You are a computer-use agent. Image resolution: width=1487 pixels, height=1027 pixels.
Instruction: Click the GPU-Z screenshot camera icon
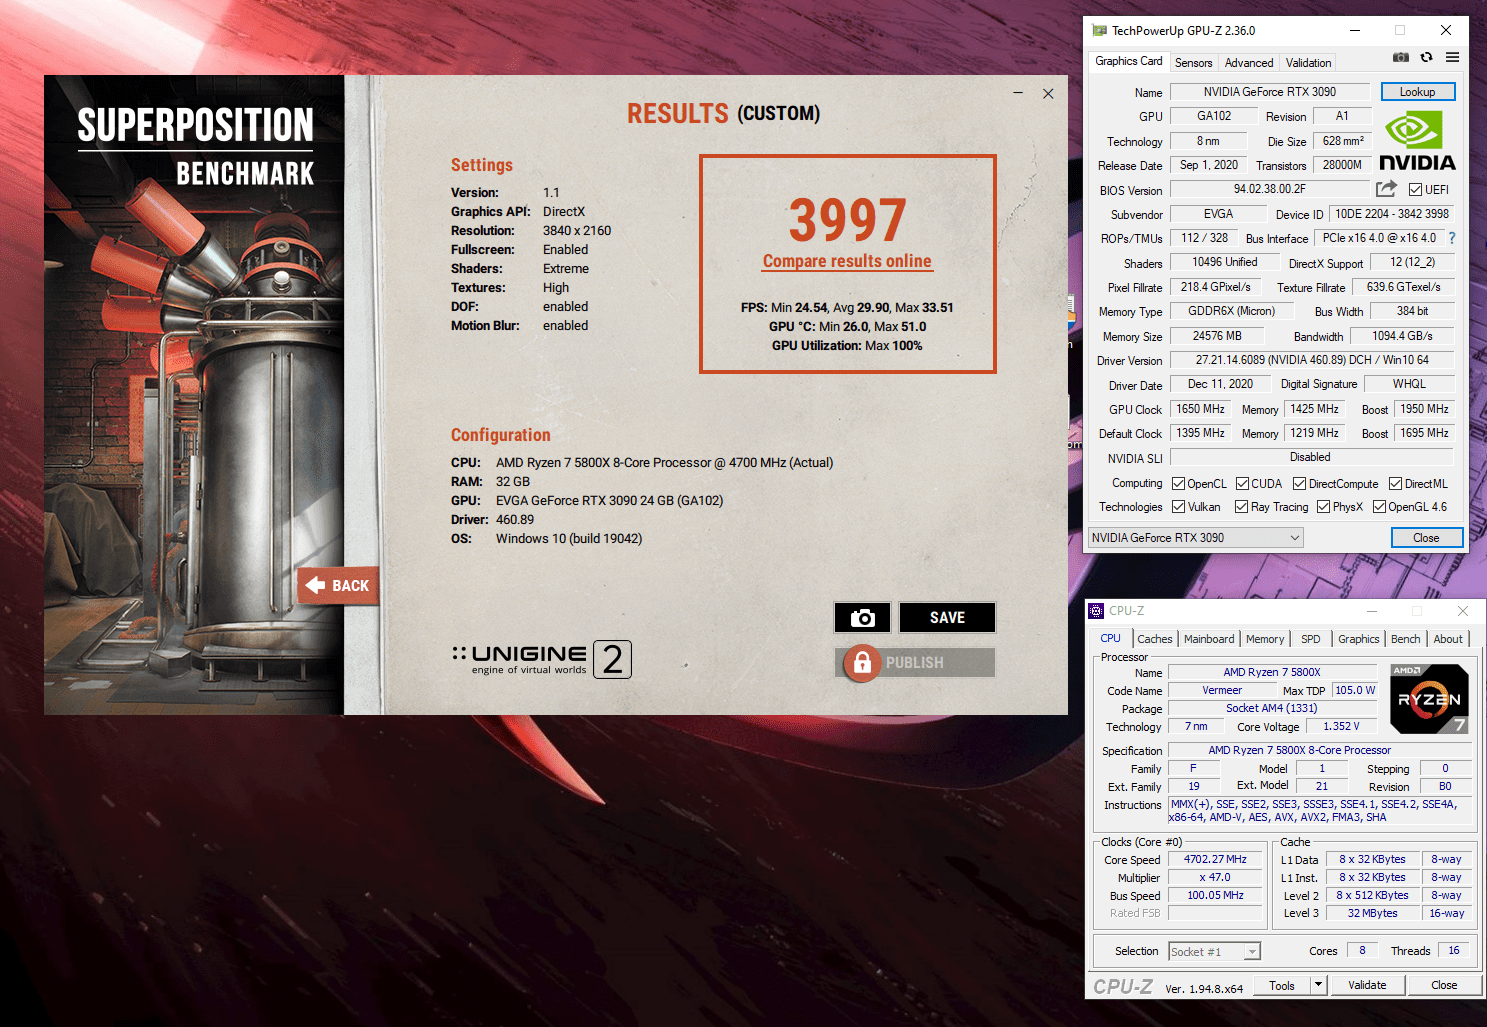1401,57
